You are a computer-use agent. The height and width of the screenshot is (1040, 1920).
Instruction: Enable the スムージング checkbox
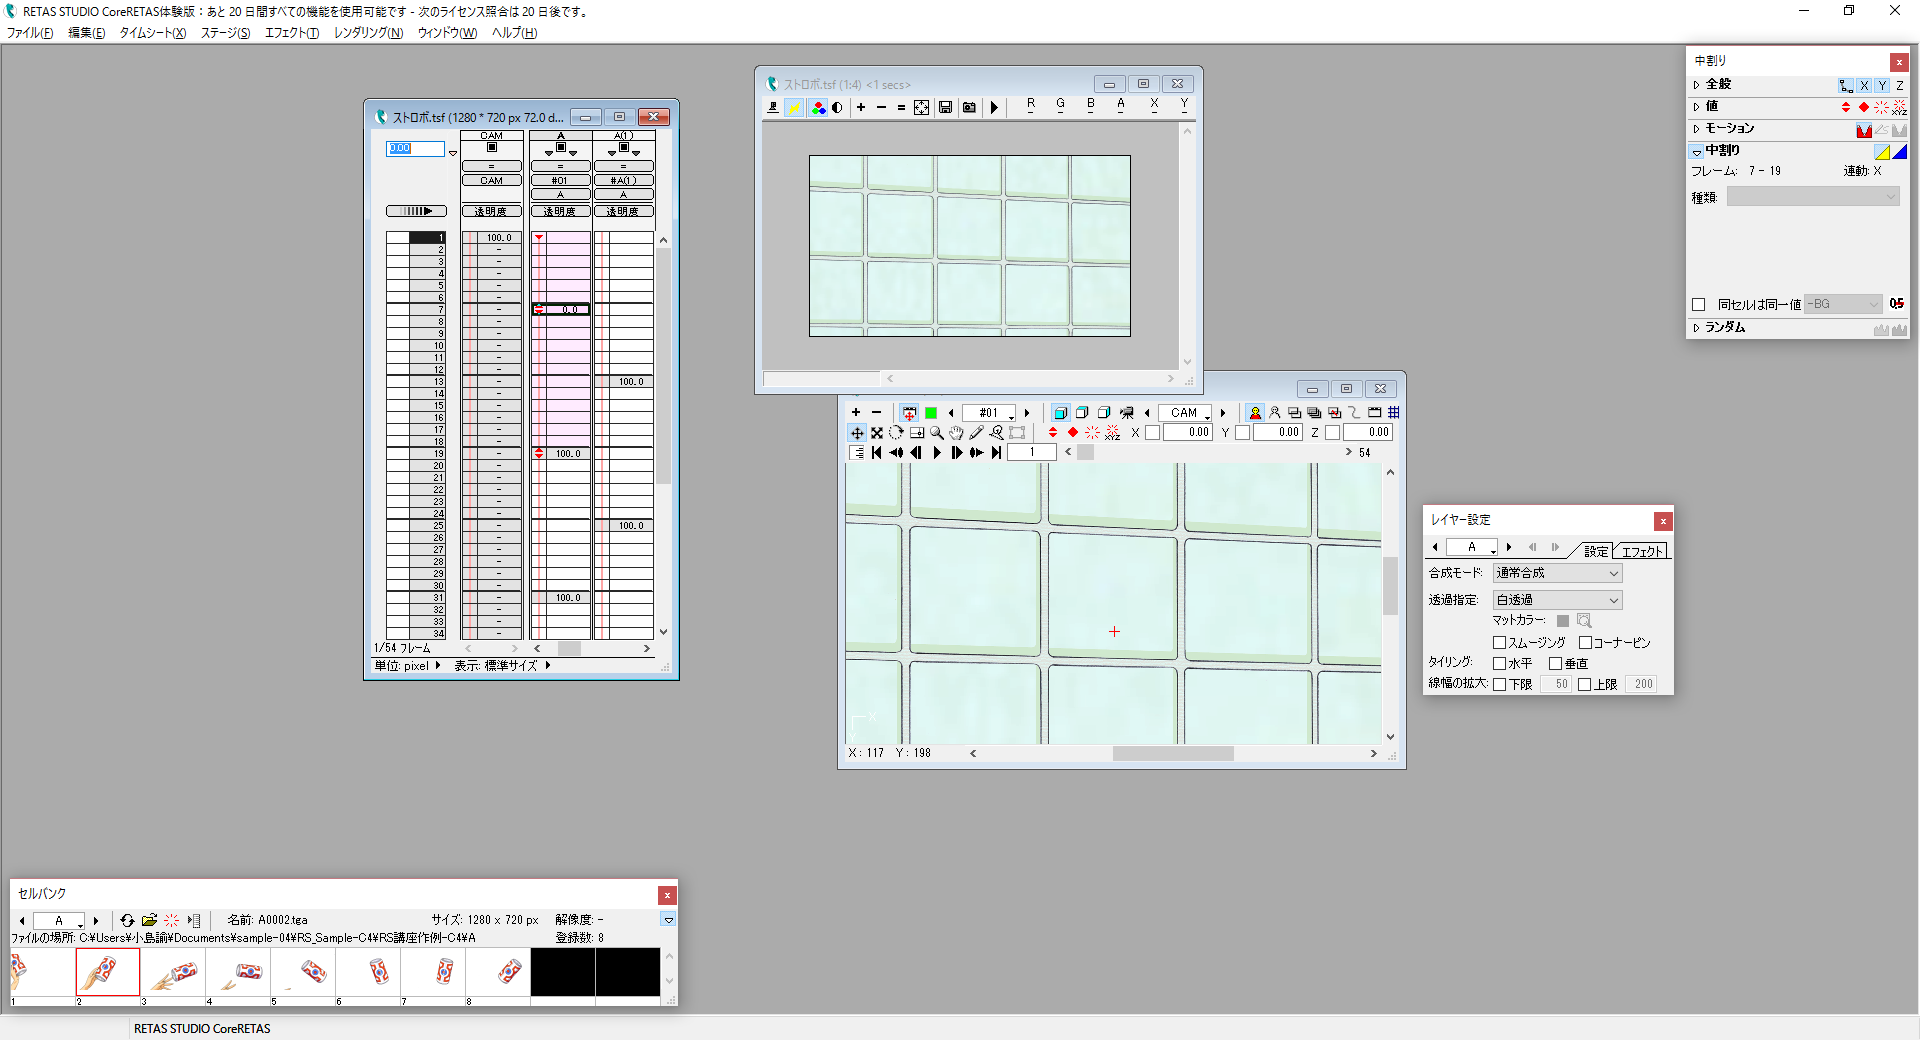[1499, 643]
